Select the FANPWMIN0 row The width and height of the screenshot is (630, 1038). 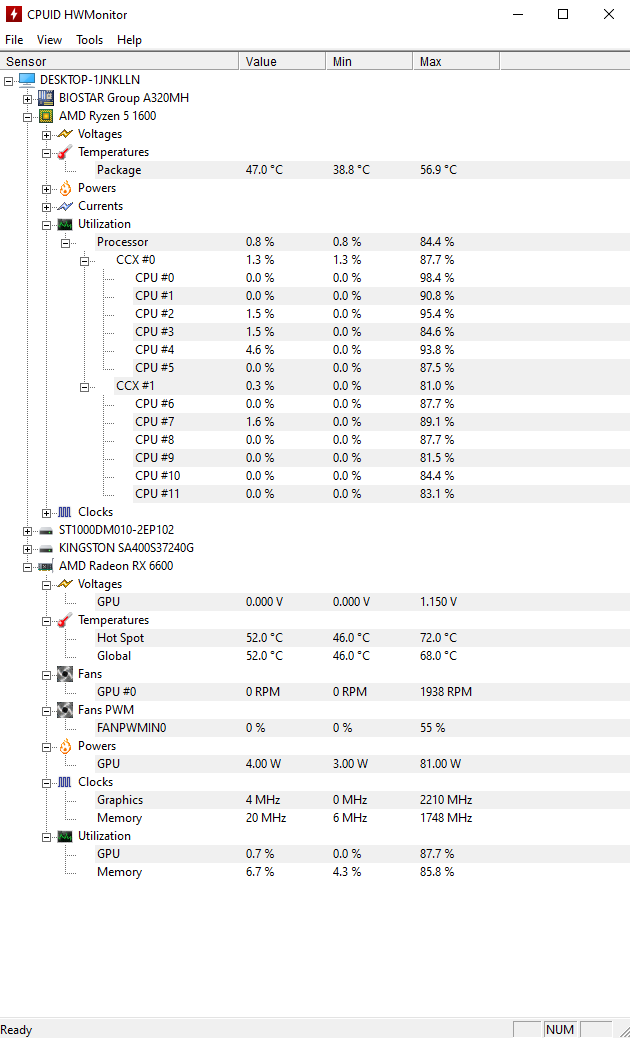click(x=363, y=728)
